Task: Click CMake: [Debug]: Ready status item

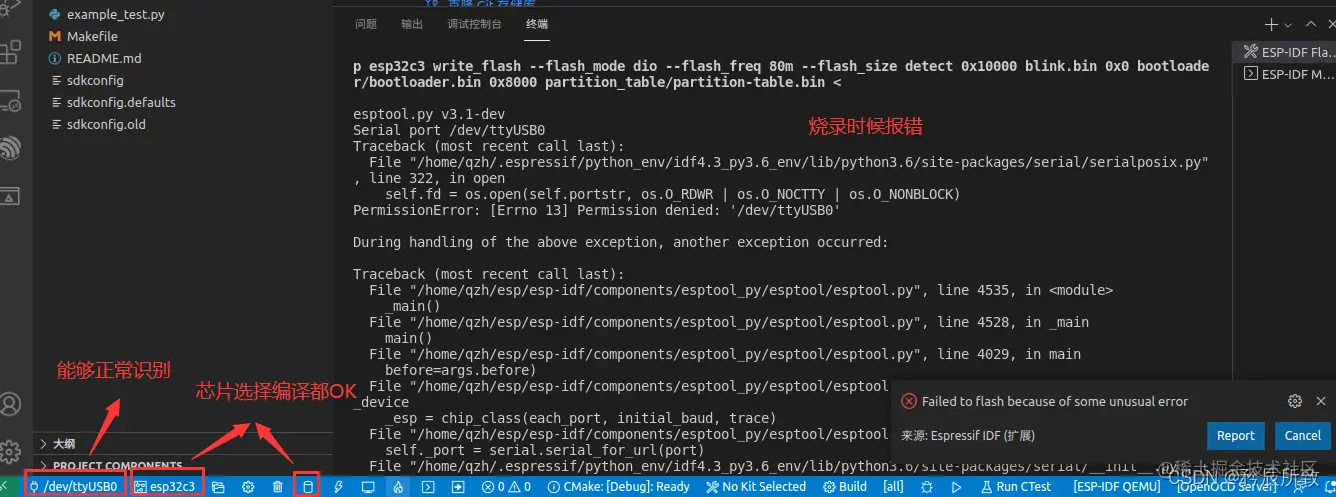Action: 619,487
